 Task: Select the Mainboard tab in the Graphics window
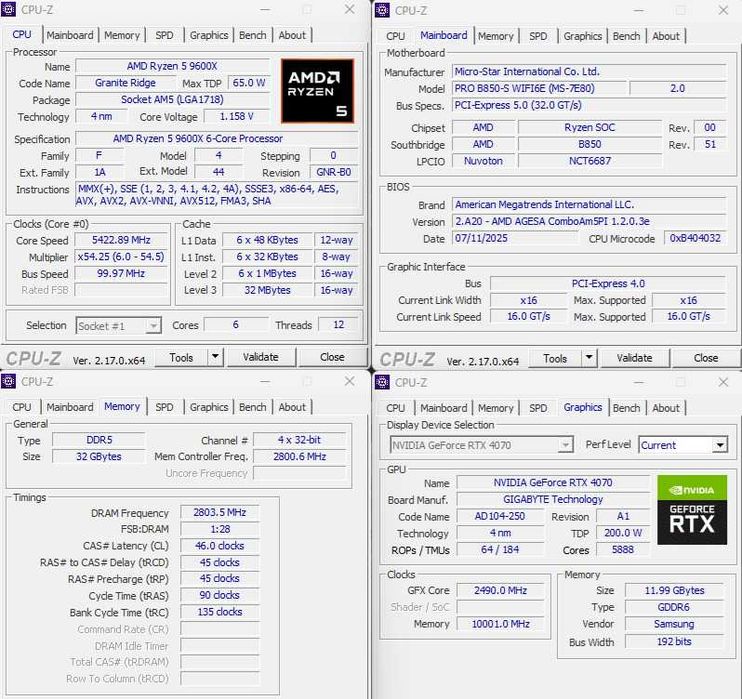(444, 408)
